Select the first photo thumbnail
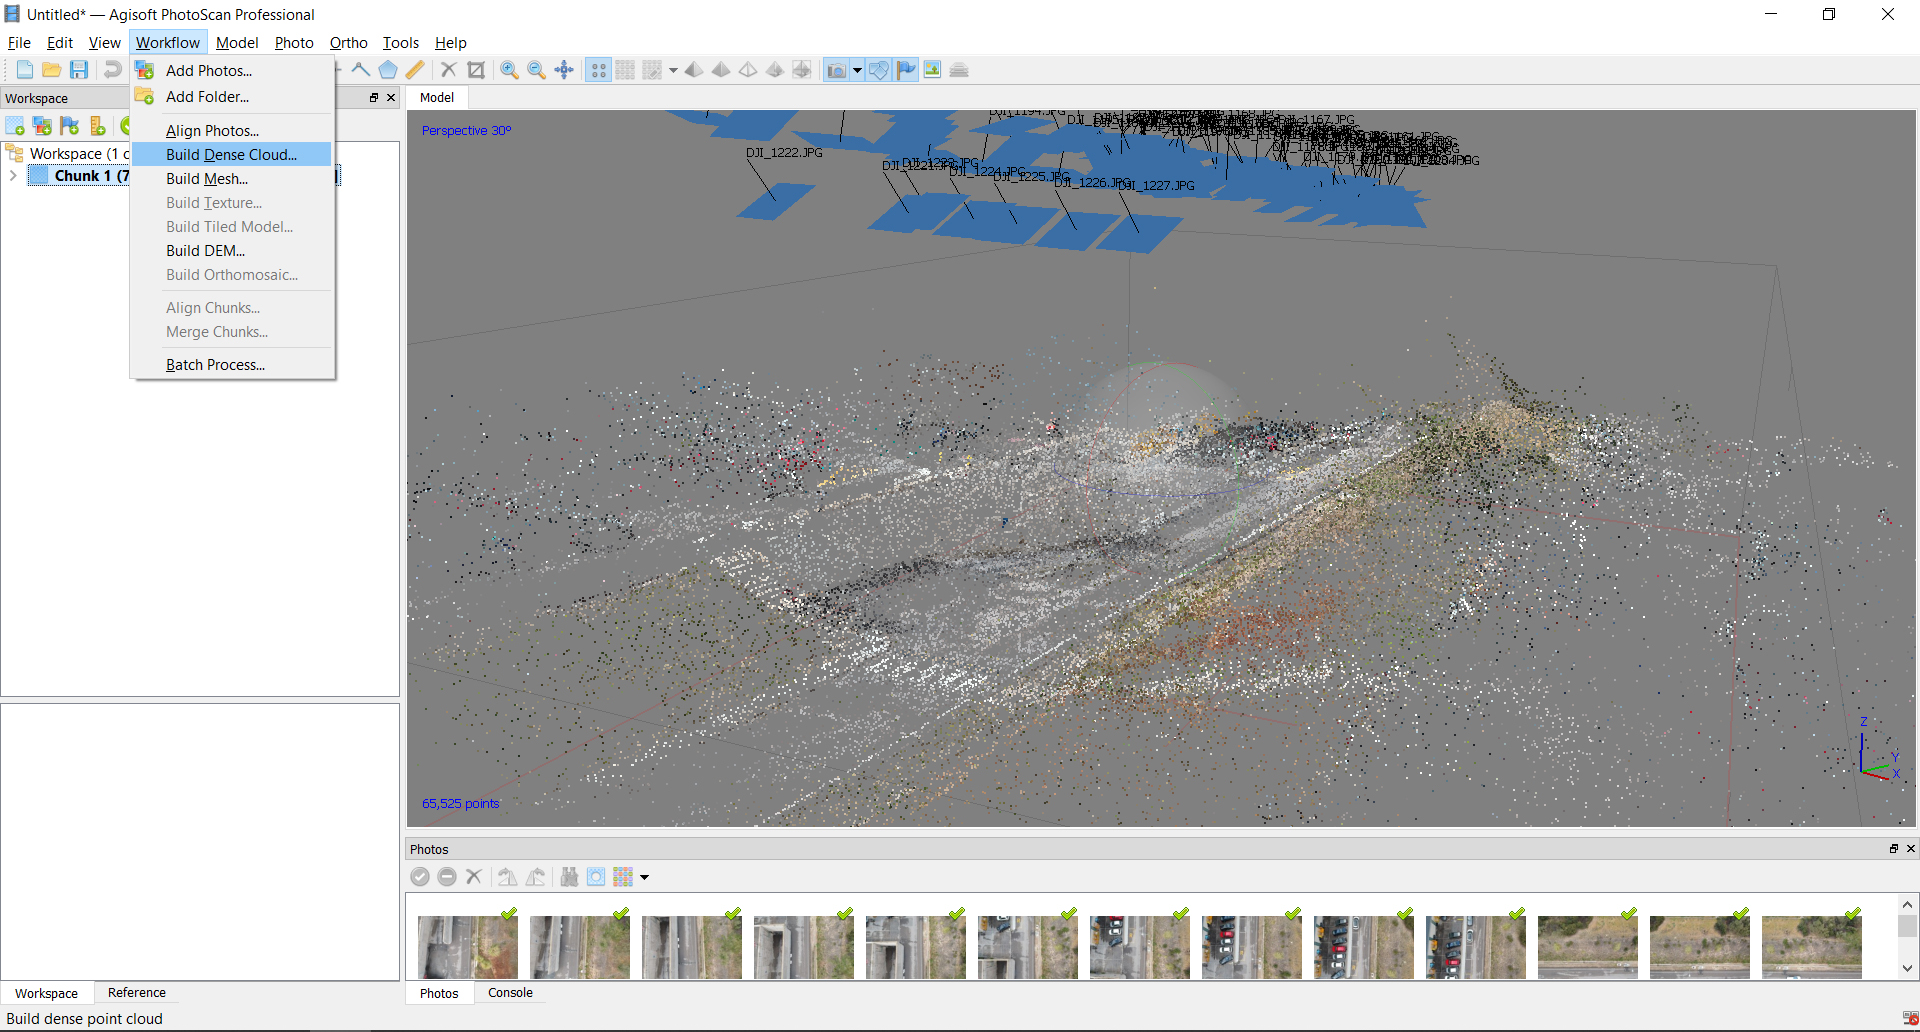 click(x=467, y=946)
